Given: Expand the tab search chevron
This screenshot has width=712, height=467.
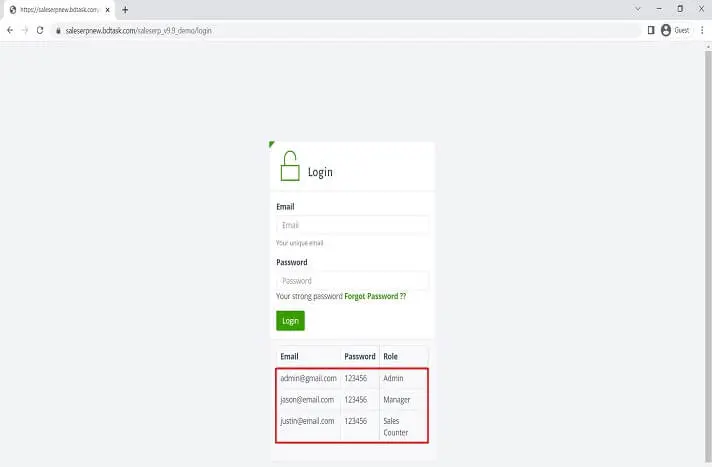Looking at the screenshot, I should [638, 9].
